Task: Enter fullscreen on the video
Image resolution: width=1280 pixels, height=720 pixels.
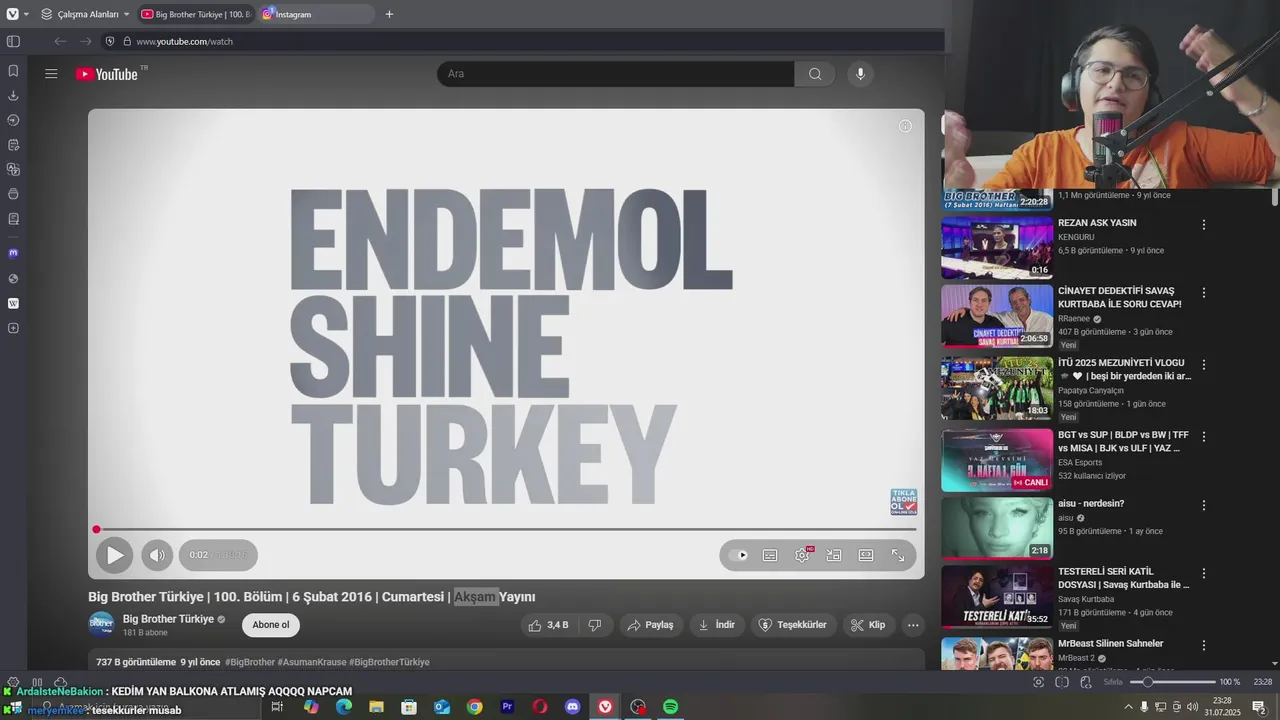Action: point(898,555)
